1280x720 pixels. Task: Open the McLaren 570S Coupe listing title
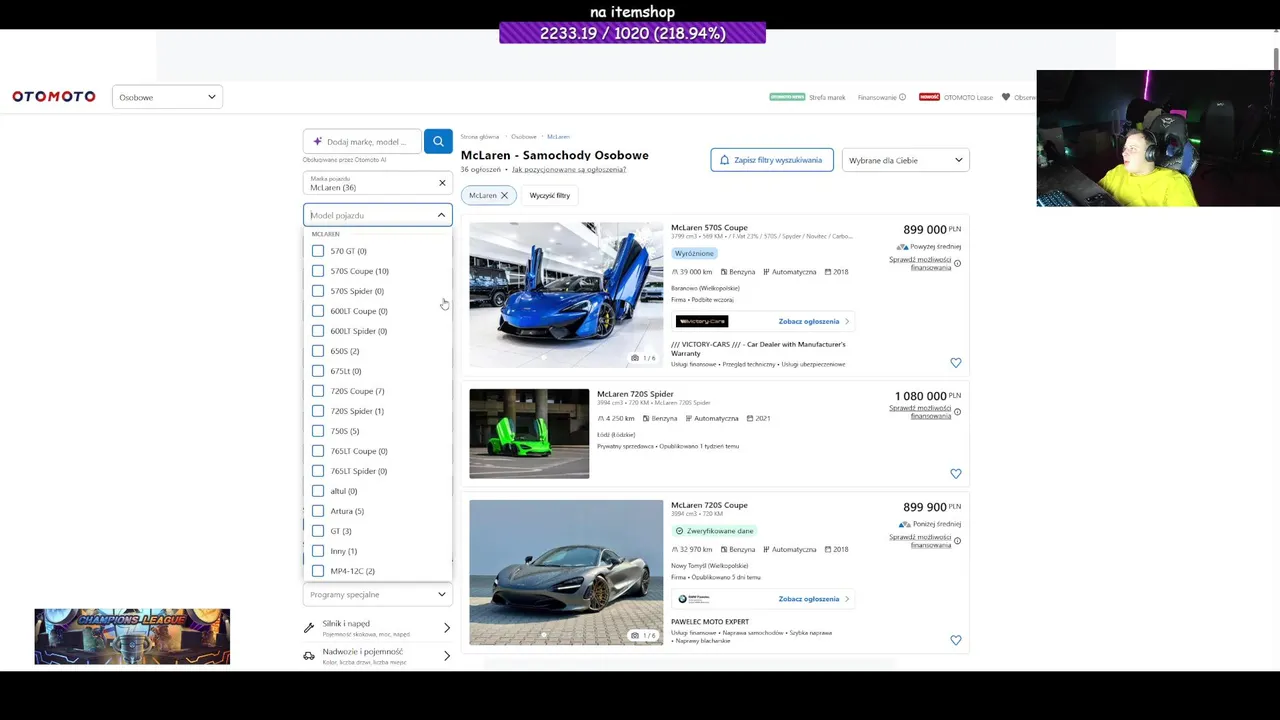tap(709, 228)
